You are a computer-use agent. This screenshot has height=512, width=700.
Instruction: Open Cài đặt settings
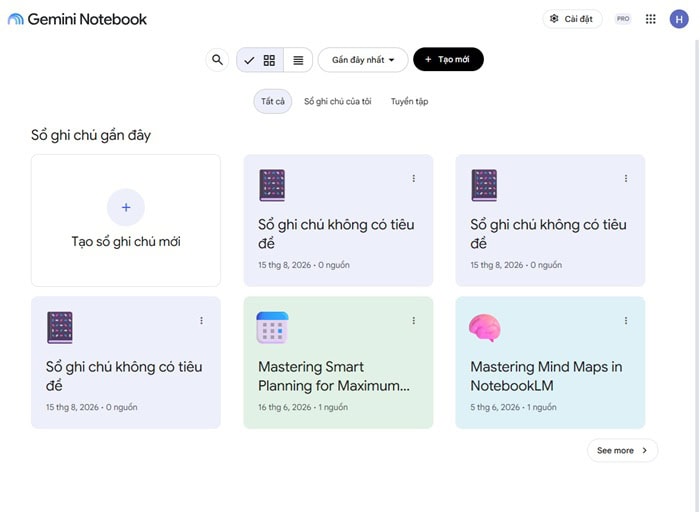[572, 19]
